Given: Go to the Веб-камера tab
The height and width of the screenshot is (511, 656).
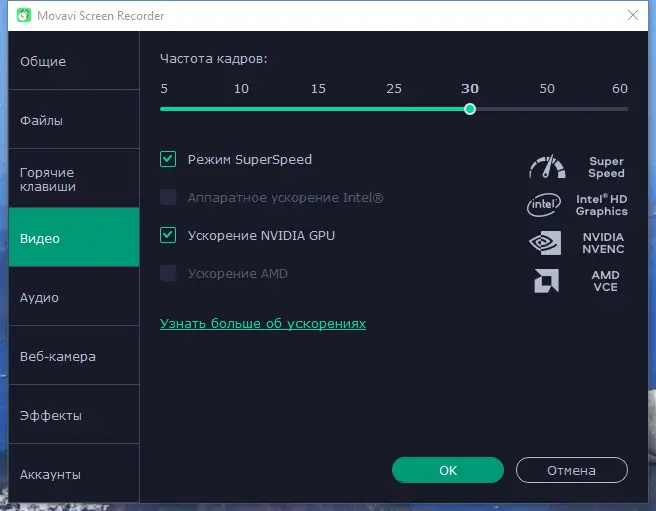Looking at the screenshot, I should pos(73,356).
